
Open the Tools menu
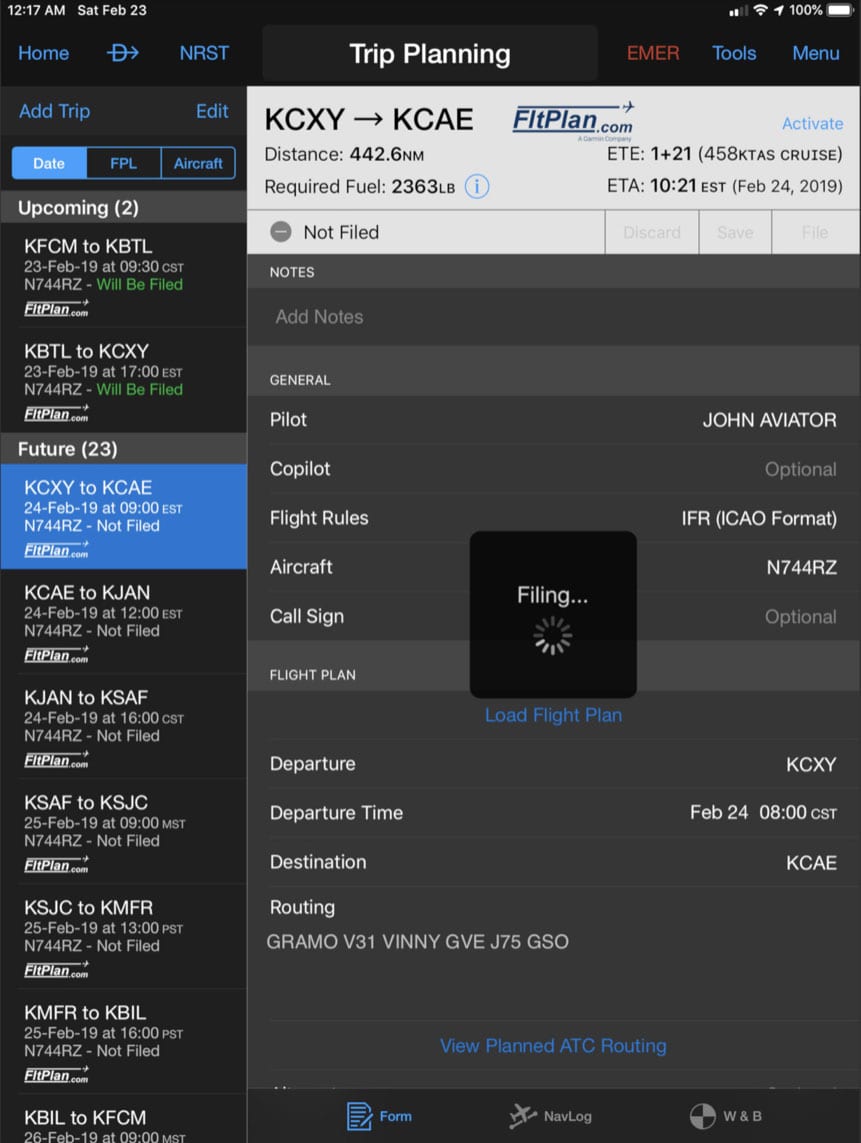click(734, 53)
